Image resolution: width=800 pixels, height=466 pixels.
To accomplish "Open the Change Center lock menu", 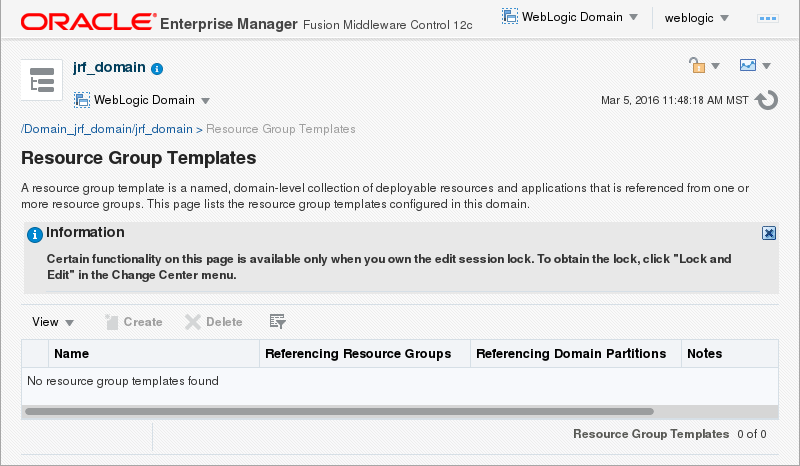I will 704,66.
